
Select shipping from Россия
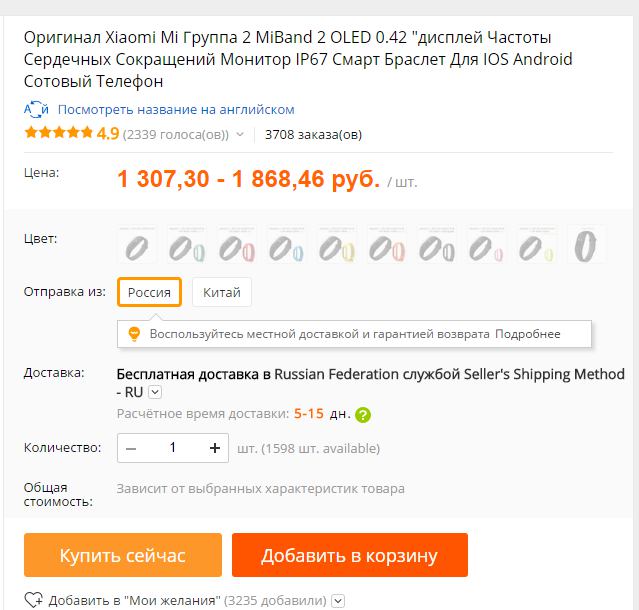[x=149, y=292]
